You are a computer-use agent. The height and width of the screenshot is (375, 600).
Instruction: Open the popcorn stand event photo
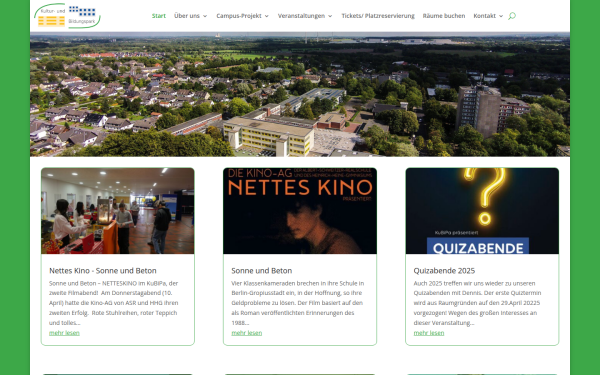(118, 211)
